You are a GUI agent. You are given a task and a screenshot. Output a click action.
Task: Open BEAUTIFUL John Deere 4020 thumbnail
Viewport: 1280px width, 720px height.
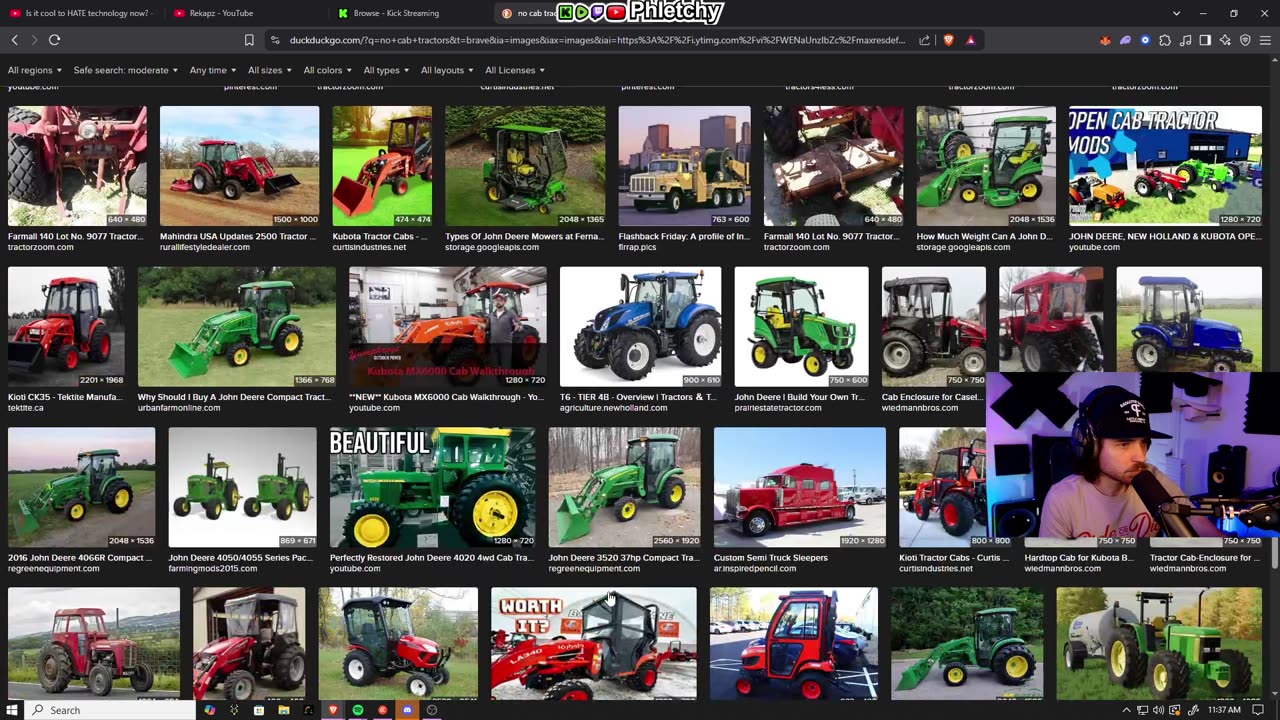(432, 487)
